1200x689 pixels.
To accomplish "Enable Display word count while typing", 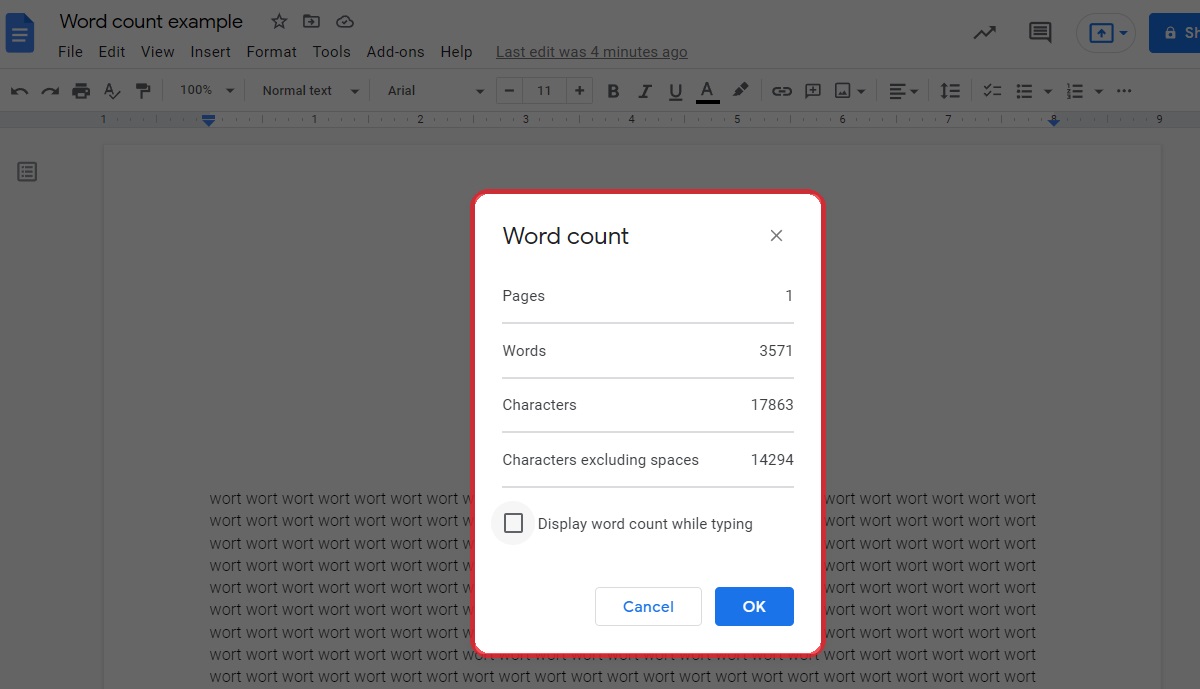I will 513,523.
